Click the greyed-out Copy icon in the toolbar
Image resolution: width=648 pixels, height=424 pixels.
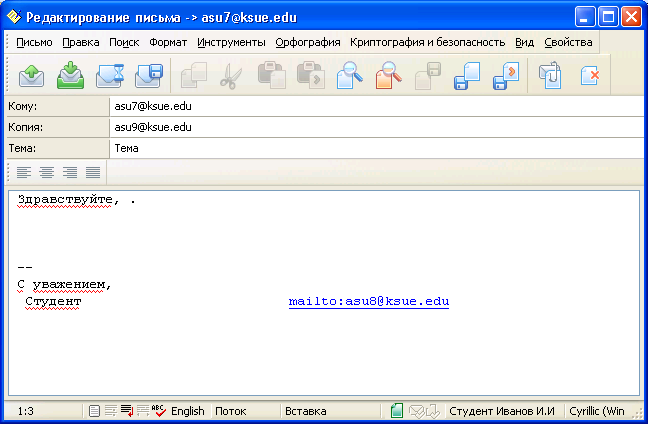point(193,76)
